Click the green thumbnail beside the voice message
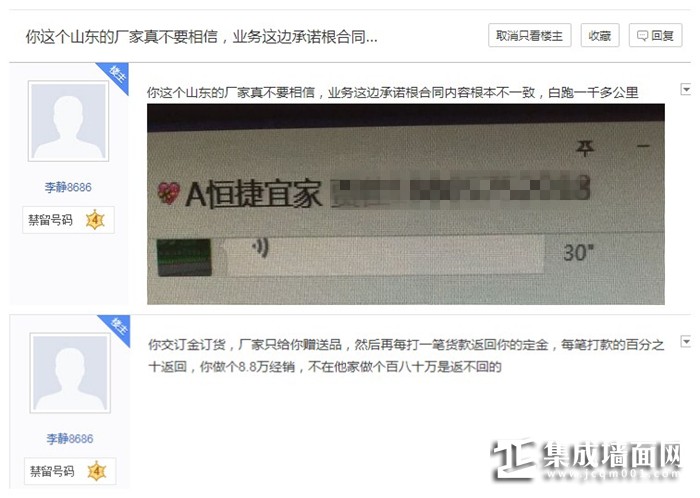This screenshot has height=498, width=700. pos(184,257)
